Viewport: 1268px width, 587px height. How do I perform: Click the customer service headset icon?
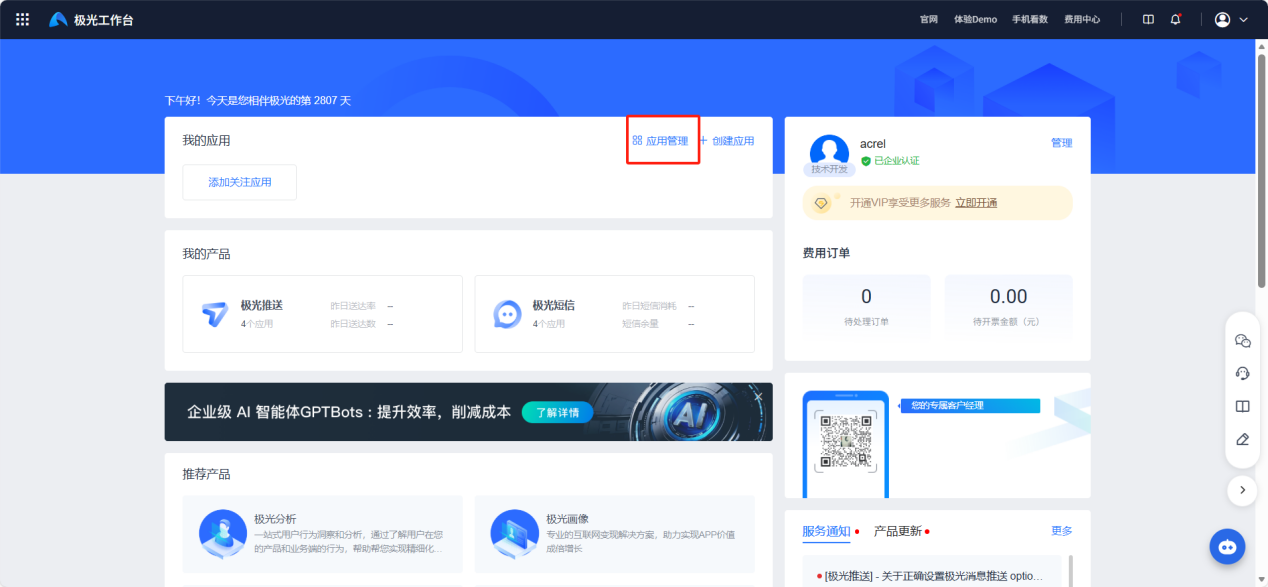(x=1243, y=373)
